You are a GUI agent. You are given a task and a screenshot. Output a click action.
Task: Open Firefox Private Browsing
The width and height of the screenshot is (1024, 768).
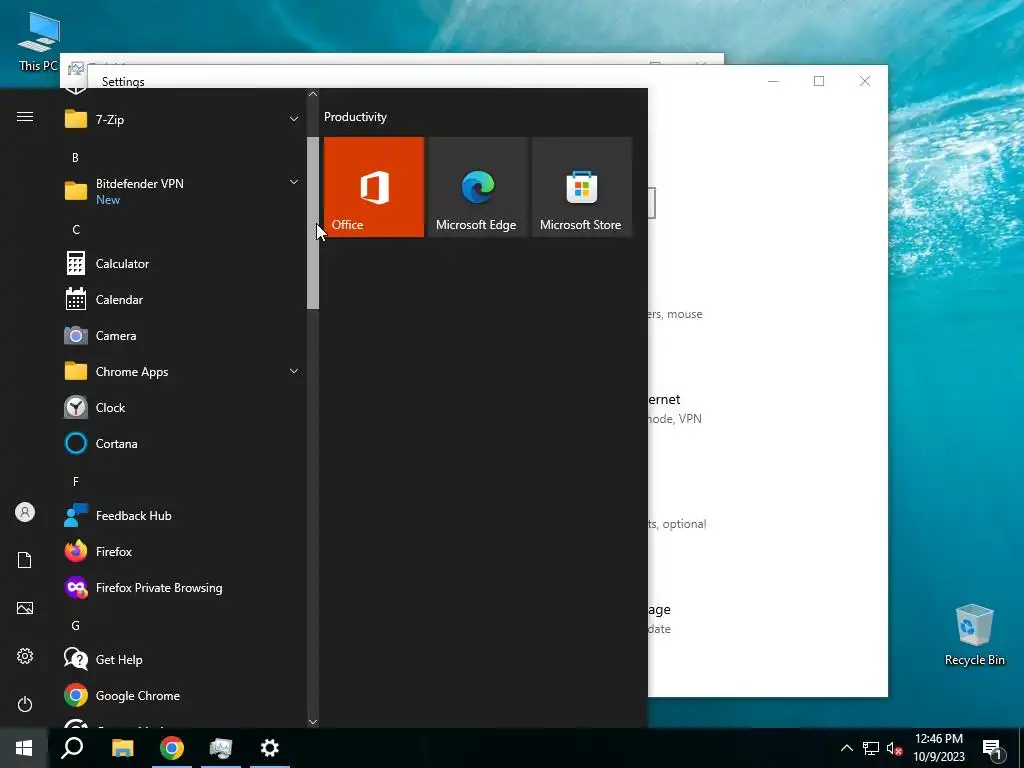point(182,588)
